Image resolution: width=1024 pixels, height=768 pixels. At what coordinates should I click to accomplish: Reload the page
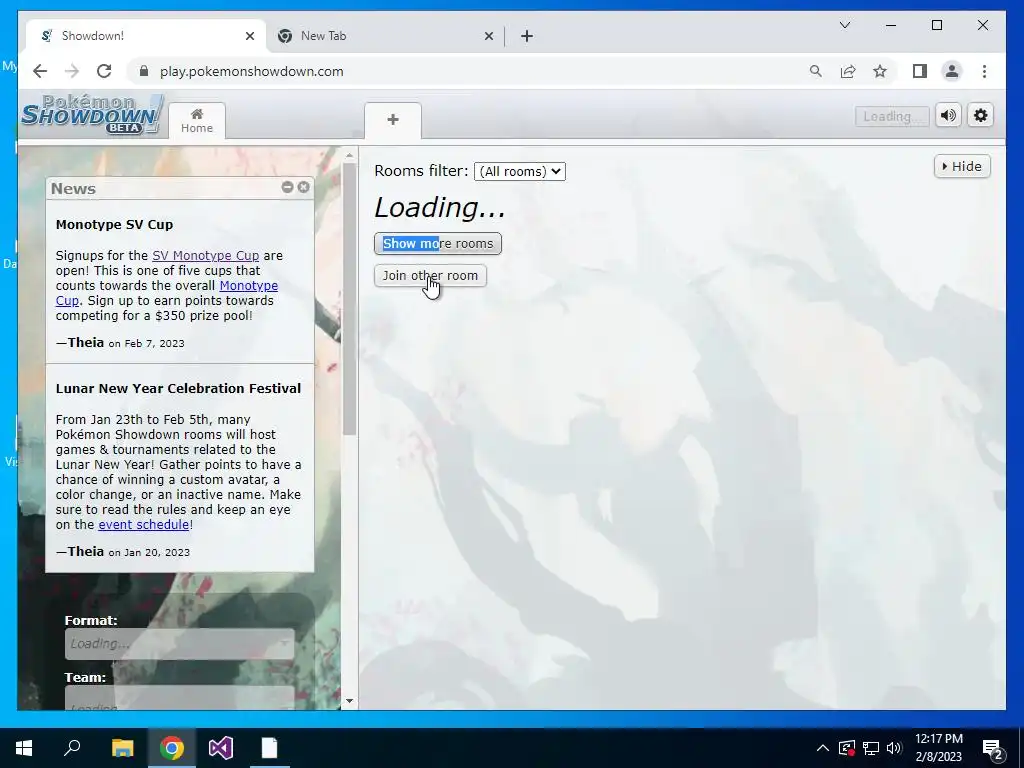[104, 71]
